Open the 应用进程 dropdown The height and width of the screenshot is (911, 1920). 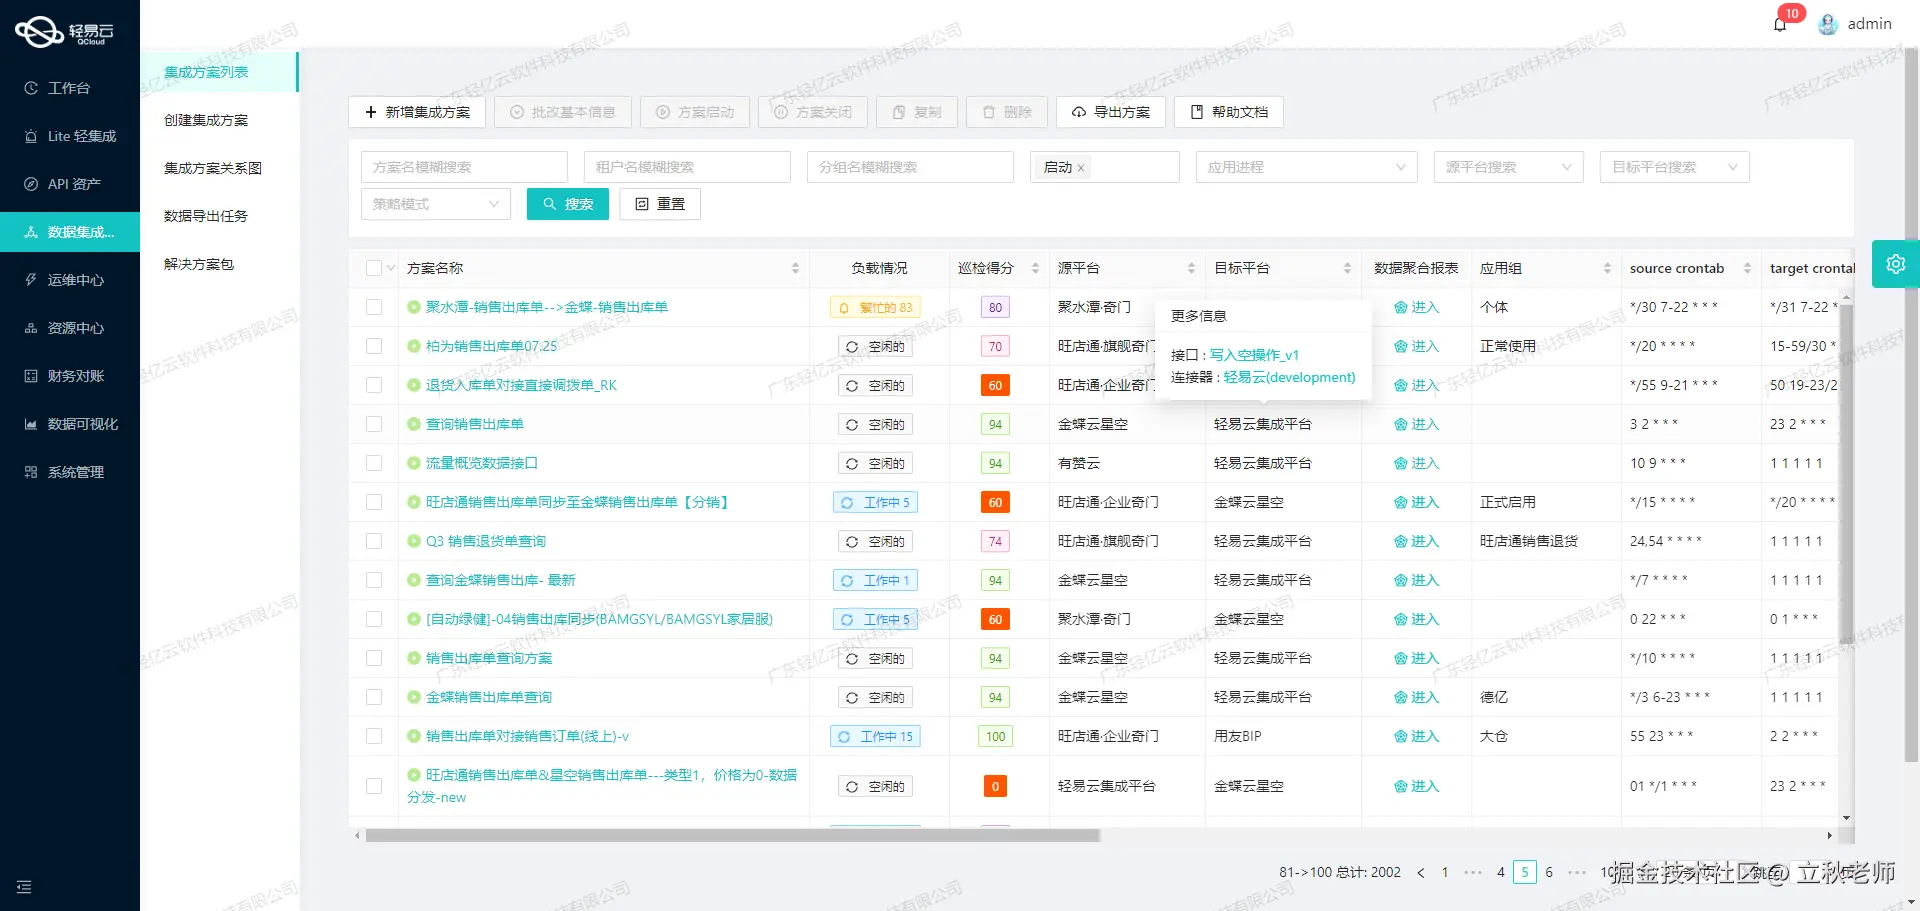point(1306,167)
